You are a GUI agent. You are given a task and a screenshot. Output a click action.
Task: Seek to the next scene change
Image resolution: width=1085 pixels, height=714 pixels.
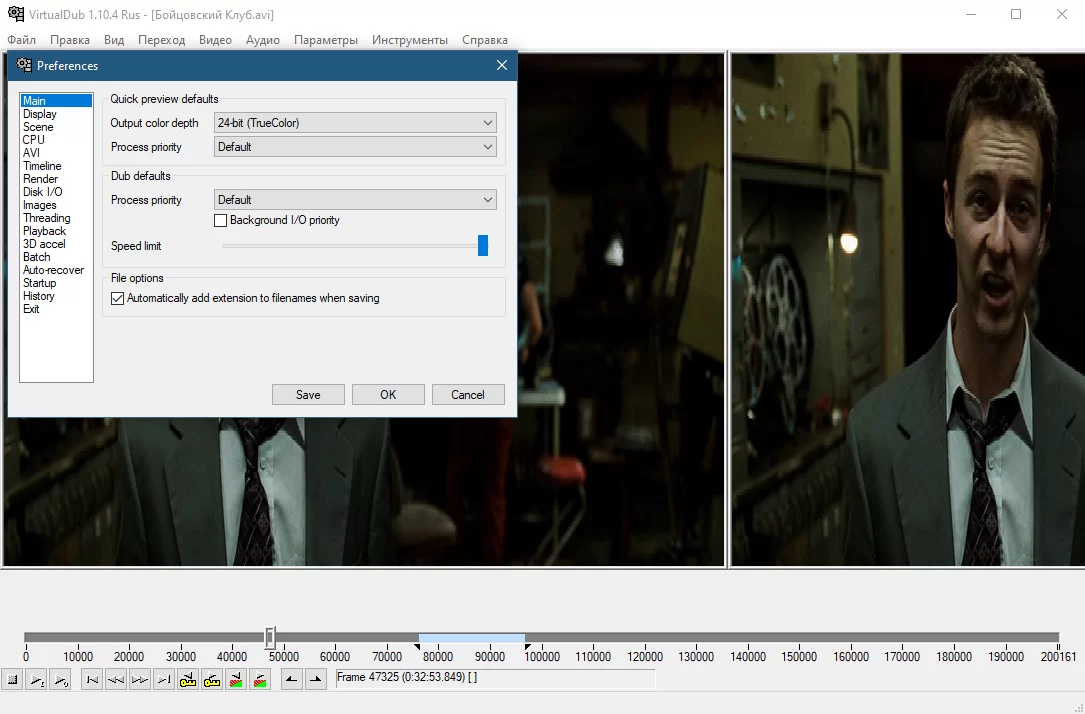260,680
